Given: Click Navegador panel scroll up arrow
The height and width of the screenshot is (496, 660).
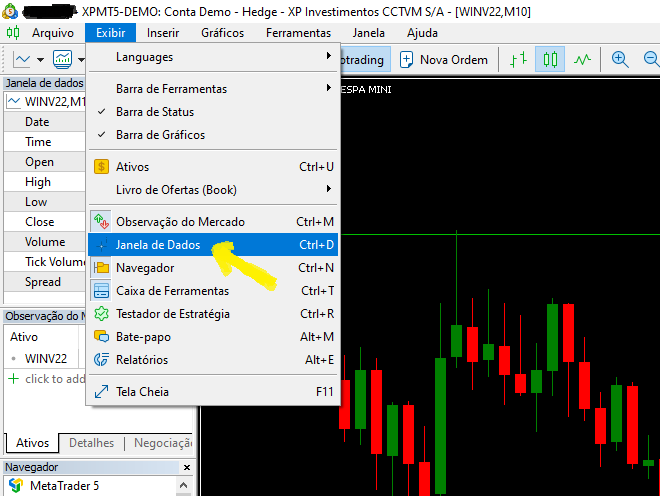Looking at the screenshot, I should [184, 485].
